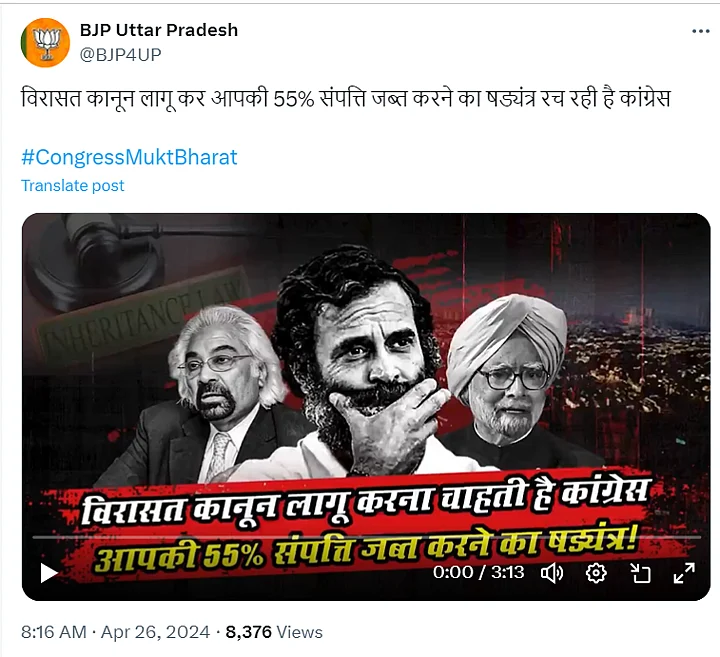The width and height of the screenshot is (720, 657).
Task: Open video settings gear icon
Action: 596,573
